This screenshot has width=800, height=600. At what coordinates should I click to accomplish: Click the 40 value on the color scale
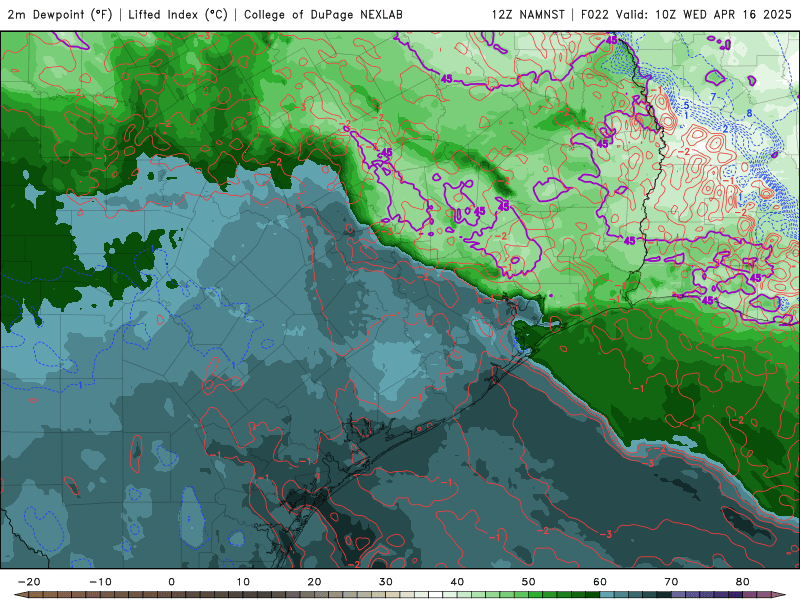[x=457, y=582]
